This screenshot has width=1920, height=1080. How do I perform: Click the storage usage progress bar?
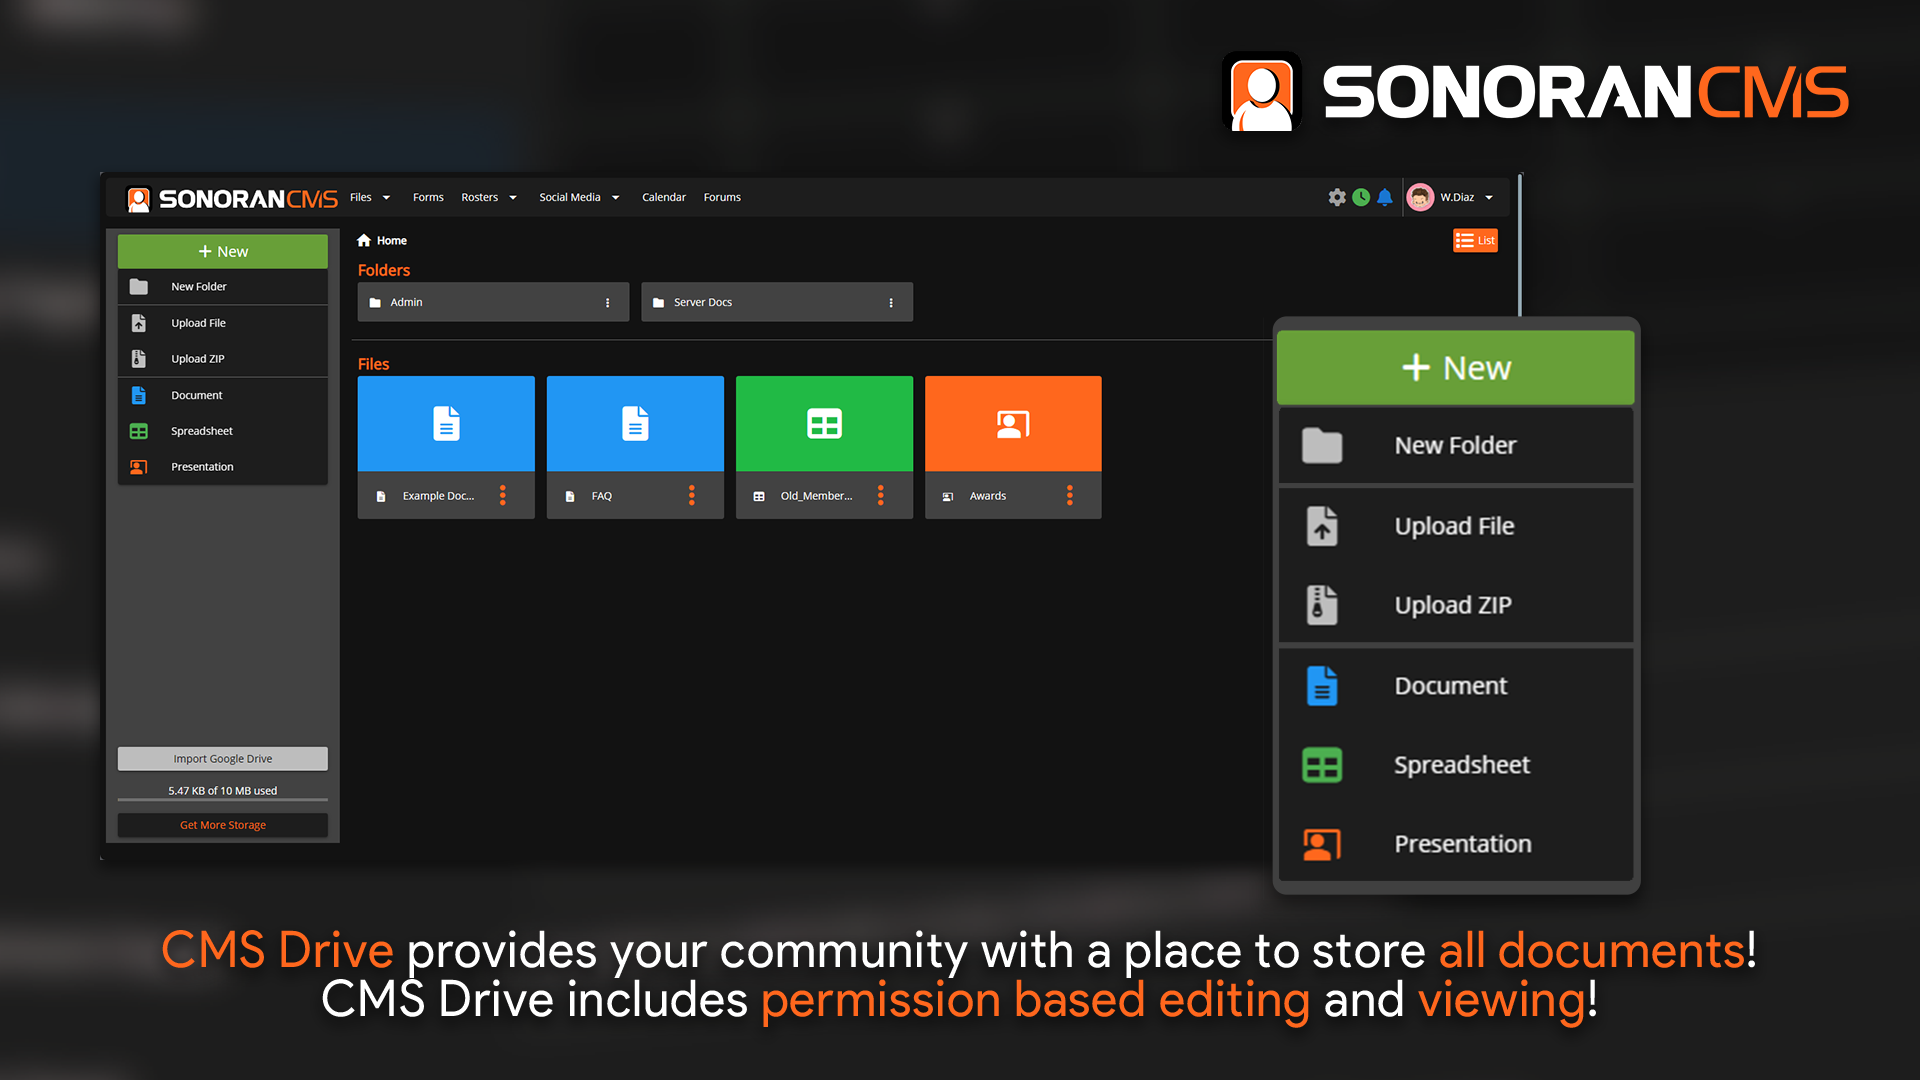click(x=222, y=800)
